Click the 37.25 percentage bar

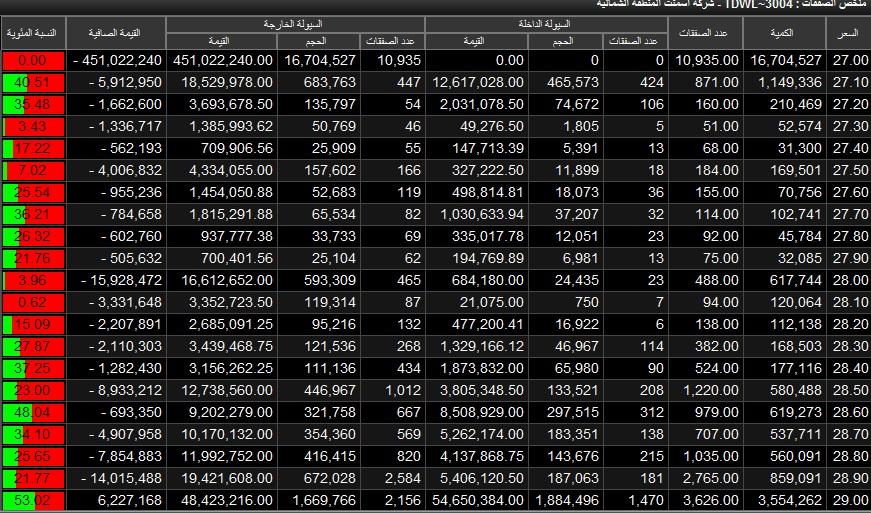point(33,368)
